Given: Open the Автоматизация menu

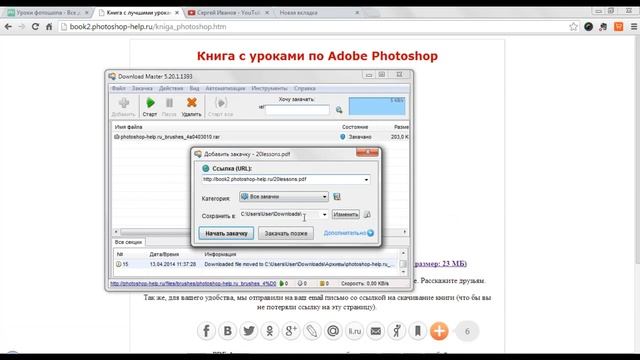Looking at the screenshot, I should (x=225, y=89).
